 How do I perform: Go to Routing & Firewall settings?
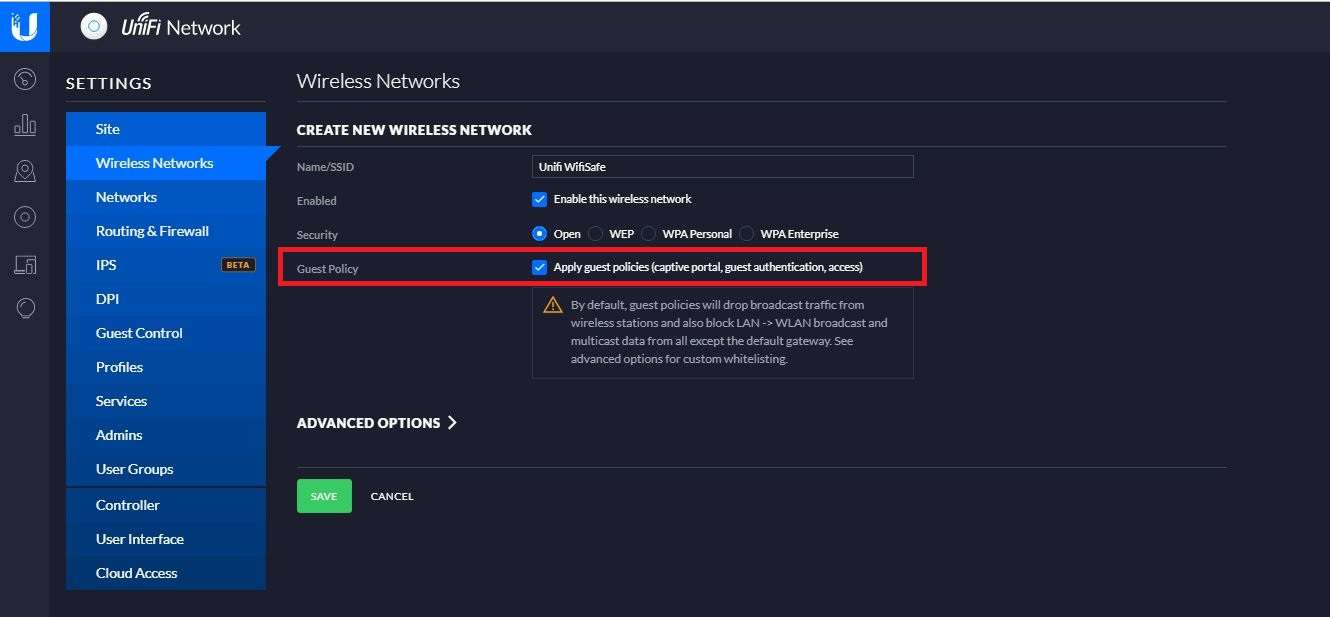point(152,231)
